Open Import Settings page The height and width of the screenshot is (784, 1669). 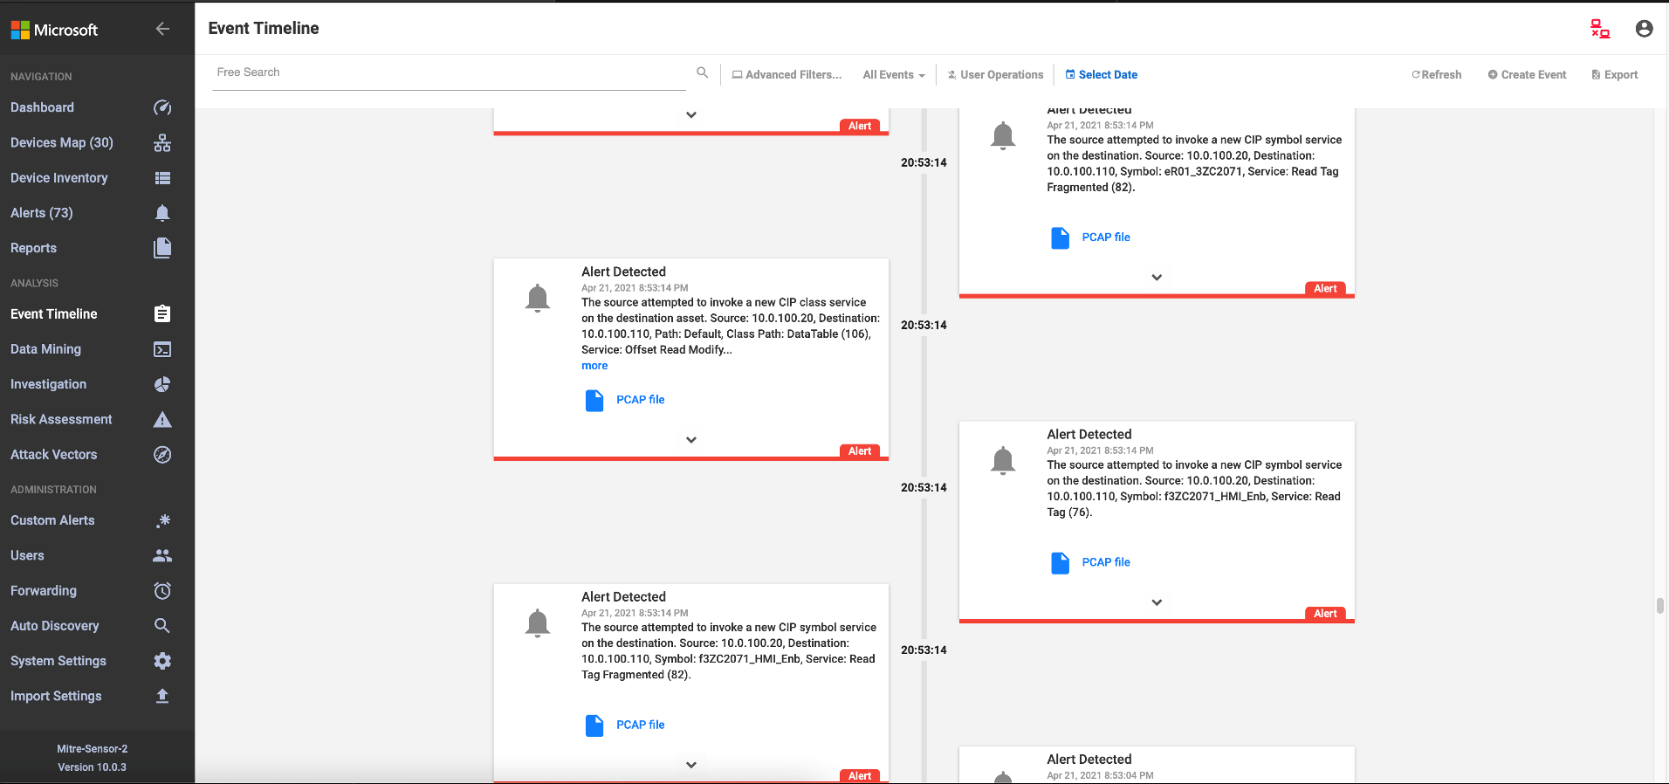point(56,696)
